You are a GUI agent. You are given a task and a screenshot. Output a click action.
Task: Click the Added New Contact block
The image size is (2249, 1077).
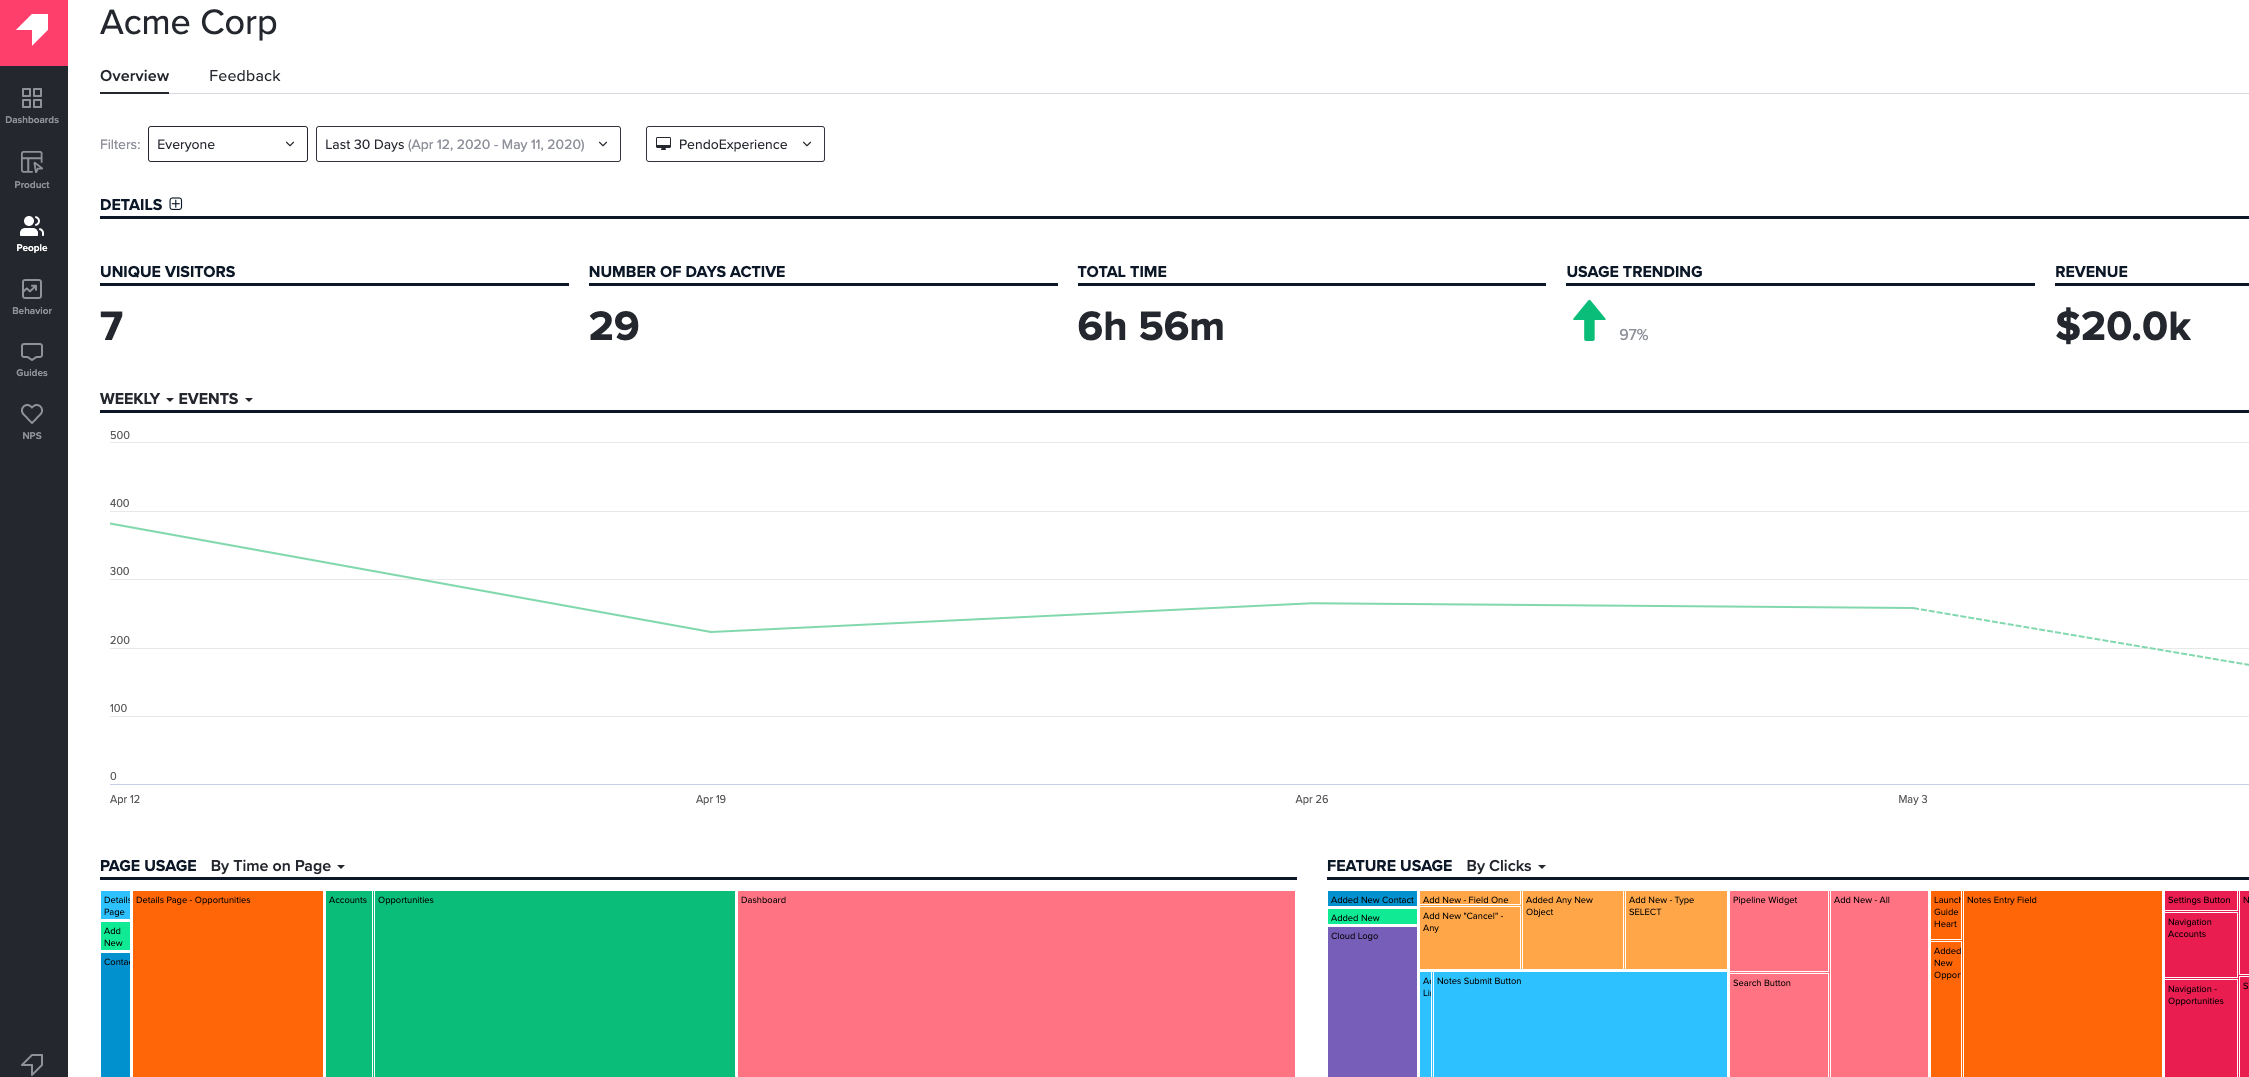[x=1372, y=899]
